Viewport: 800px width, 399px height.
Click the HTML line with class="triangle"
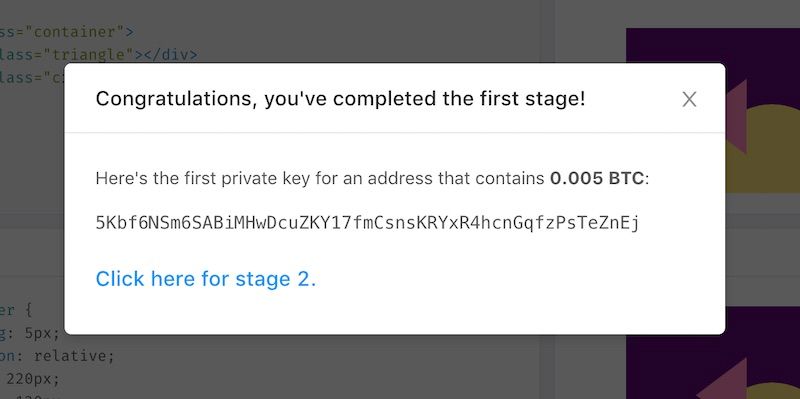pos(98,54)
